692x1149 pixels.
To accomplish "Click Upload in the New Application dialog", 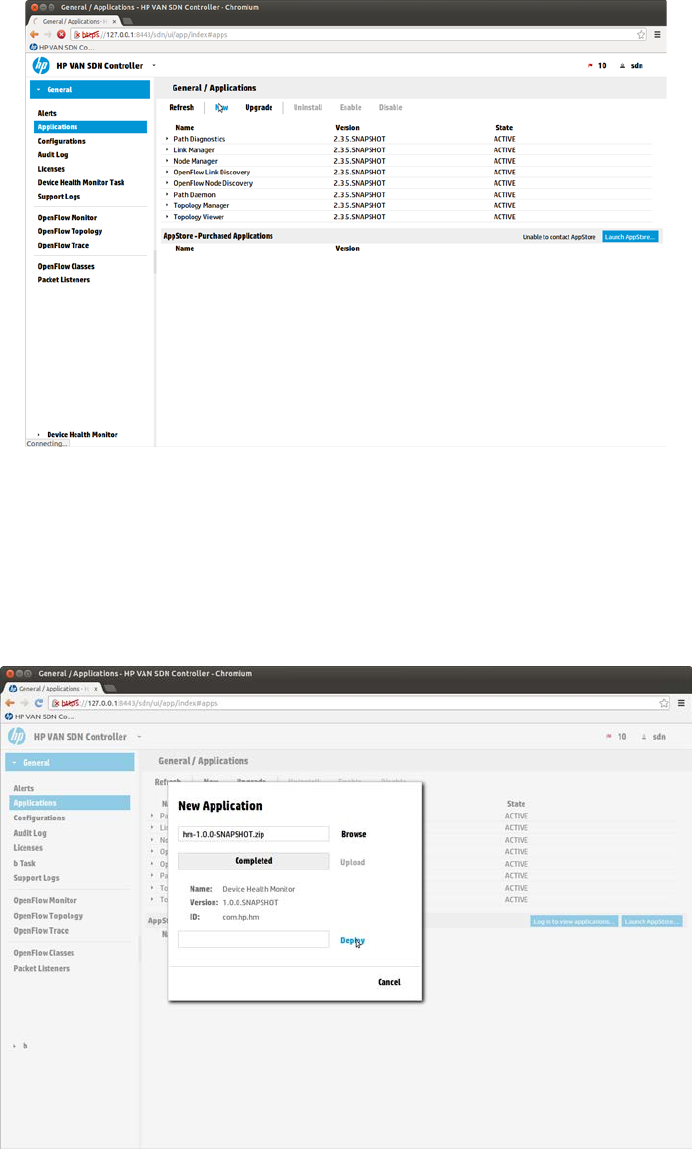I will [x=353, y=862].
